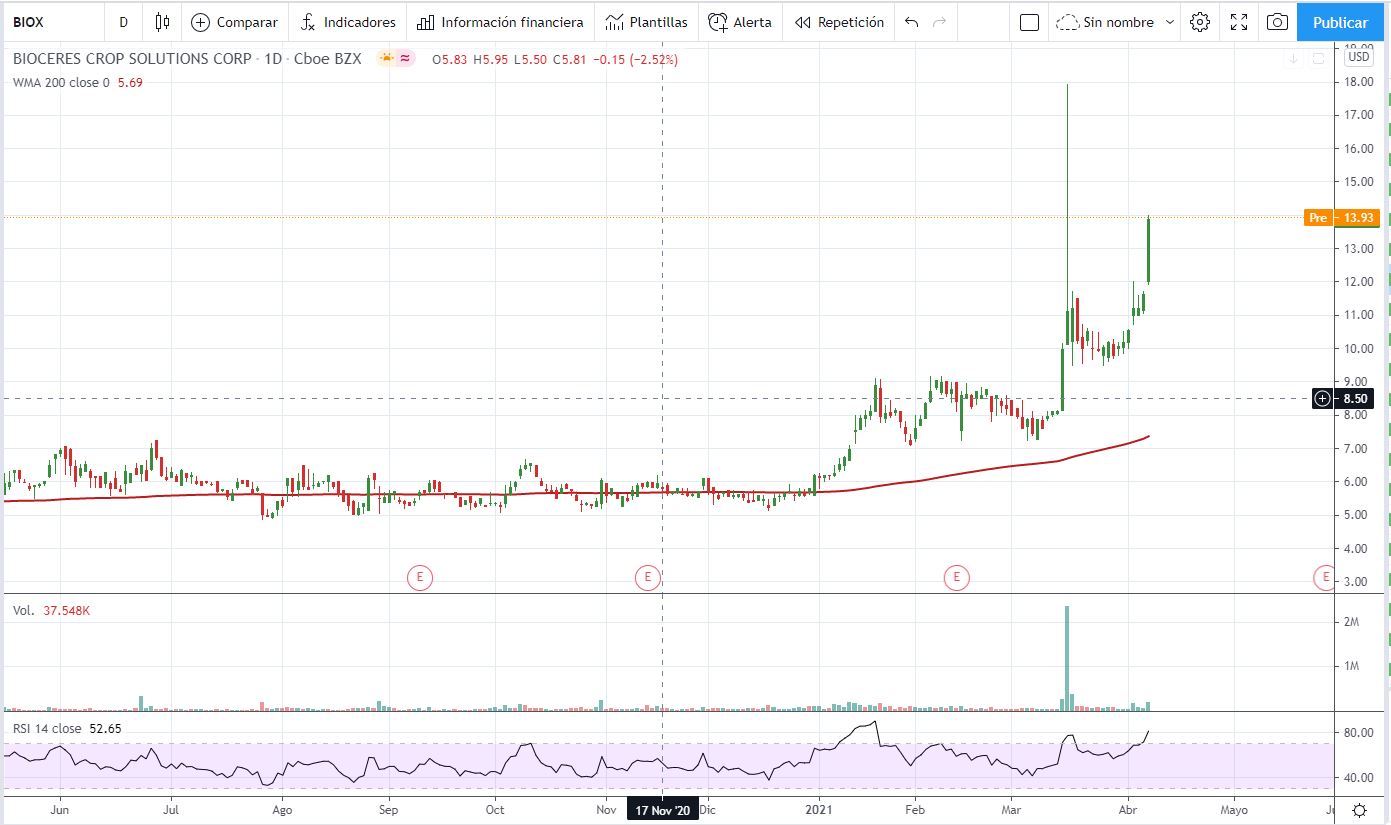Open the D timeframe interval dropdown
This screenshot has width=1391, height=825.
click(x=123, y=22)
